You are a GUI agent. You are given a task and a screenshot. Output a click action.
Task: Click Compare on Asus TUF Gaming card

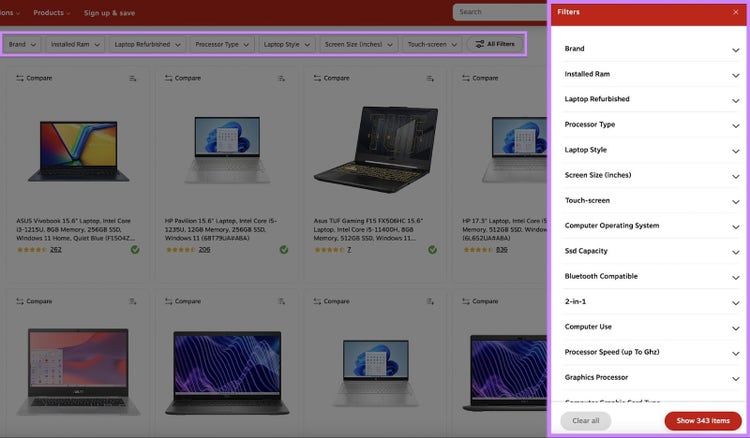point(331,78)
